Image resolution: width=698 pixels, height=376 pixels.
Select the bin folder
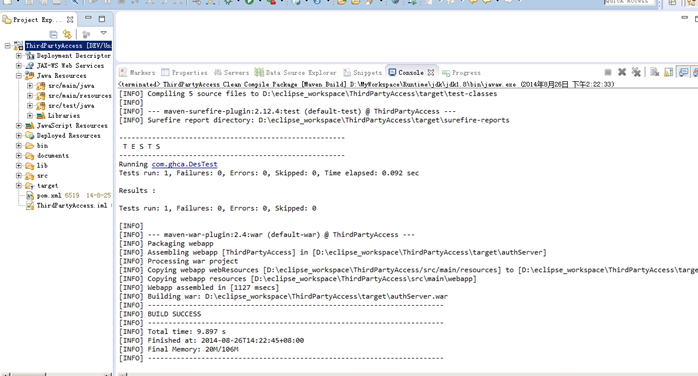click(42, 146)
